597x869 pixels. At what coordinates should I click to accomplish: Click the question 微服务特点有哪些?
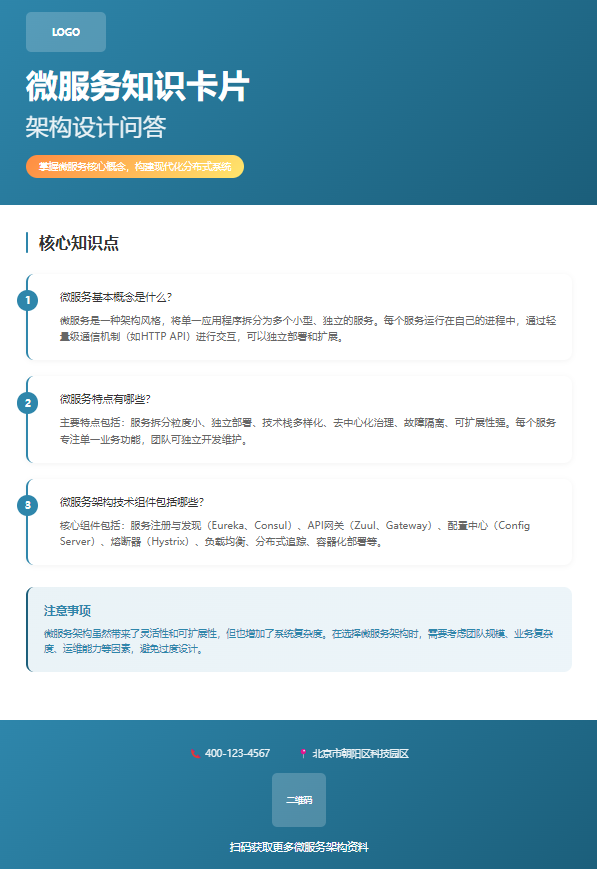(105, 399)
